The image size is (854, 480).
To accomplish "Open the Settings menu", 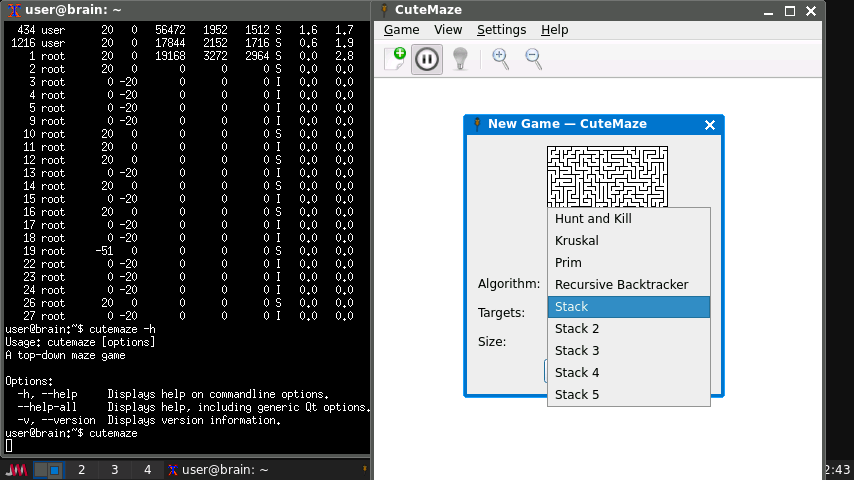I will point(501,30).
